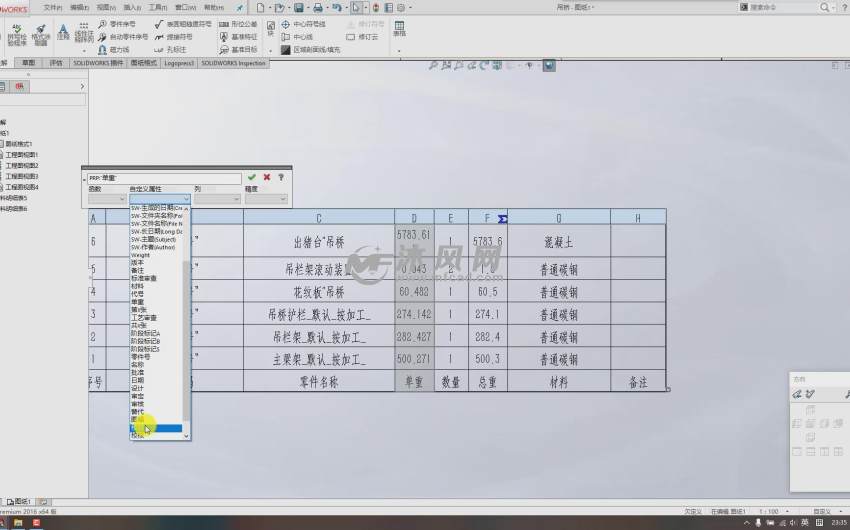Screen dimensions: 850x530
Task: Select 工程图视图1 in the feature tree
Action: click(x=22, y=155)
